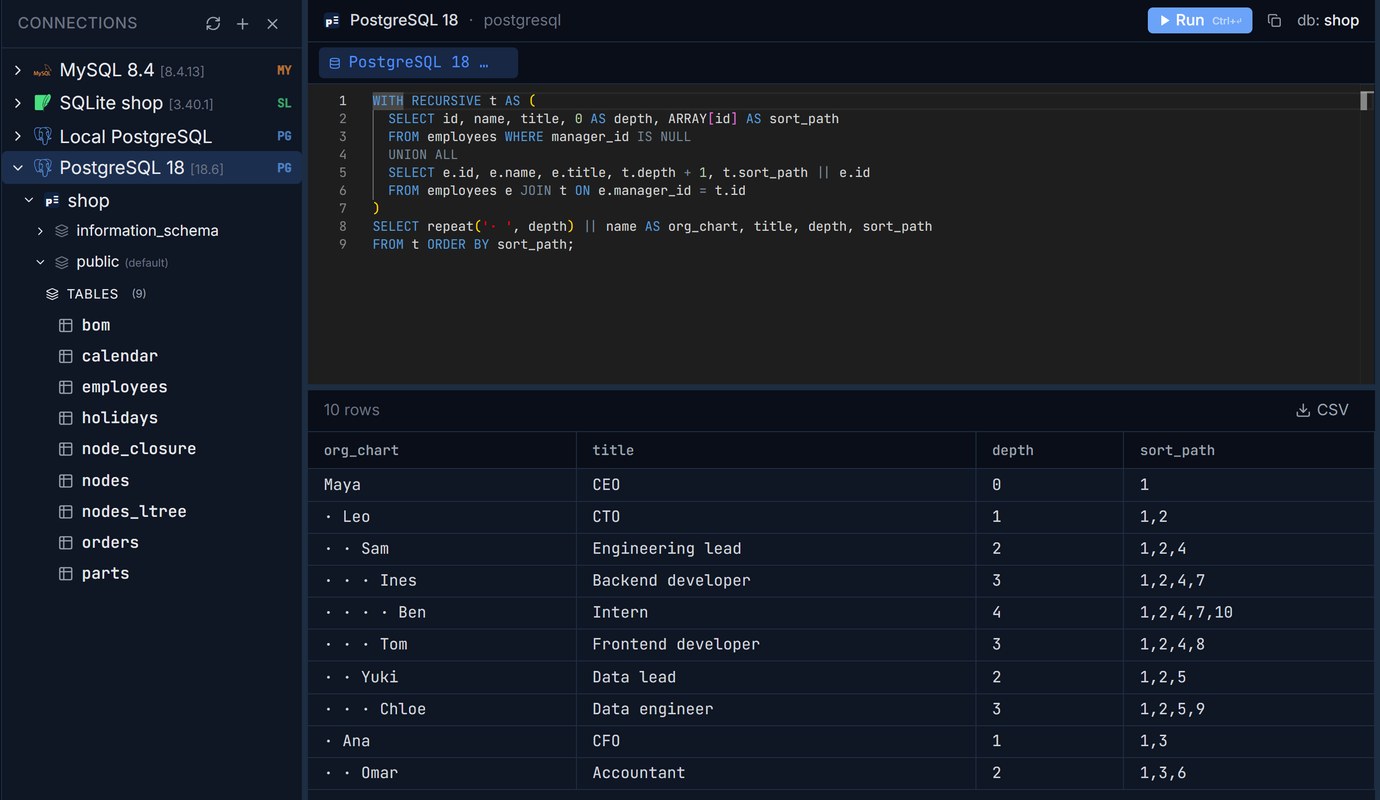The height and width of the screenshot is (800, 1380).
Task: Close the Connections panel
Action: tap(272, 23)
